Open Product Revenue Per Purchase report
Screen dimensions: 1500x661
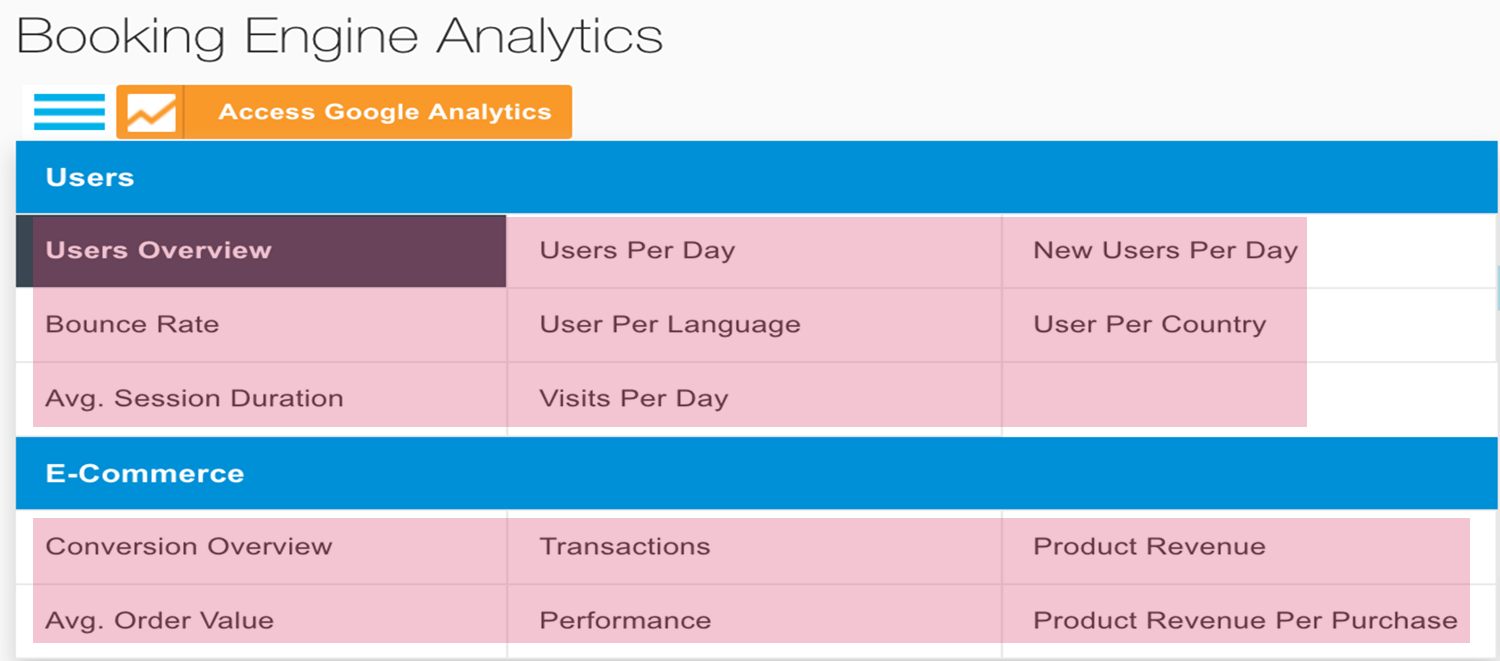(1249, 621)
